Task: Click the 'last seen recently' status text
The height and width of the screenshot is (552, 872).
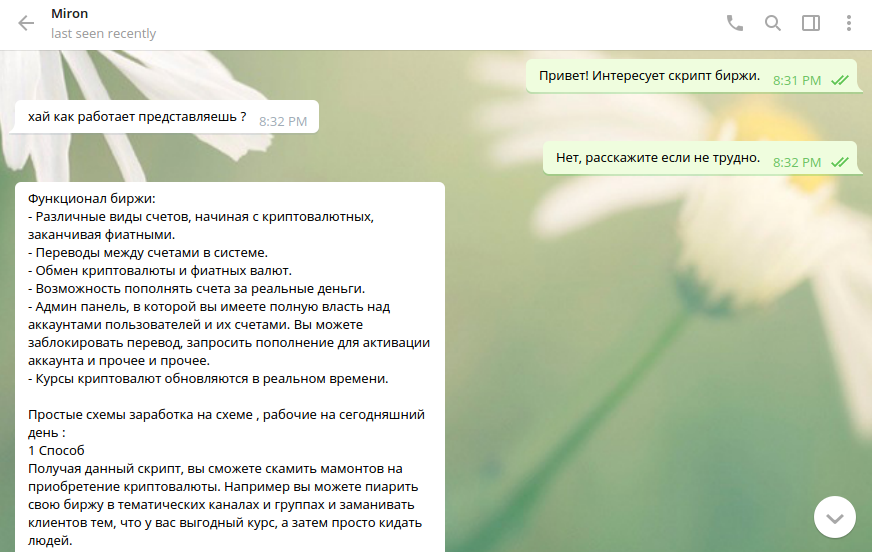Action: click(103, 33)
